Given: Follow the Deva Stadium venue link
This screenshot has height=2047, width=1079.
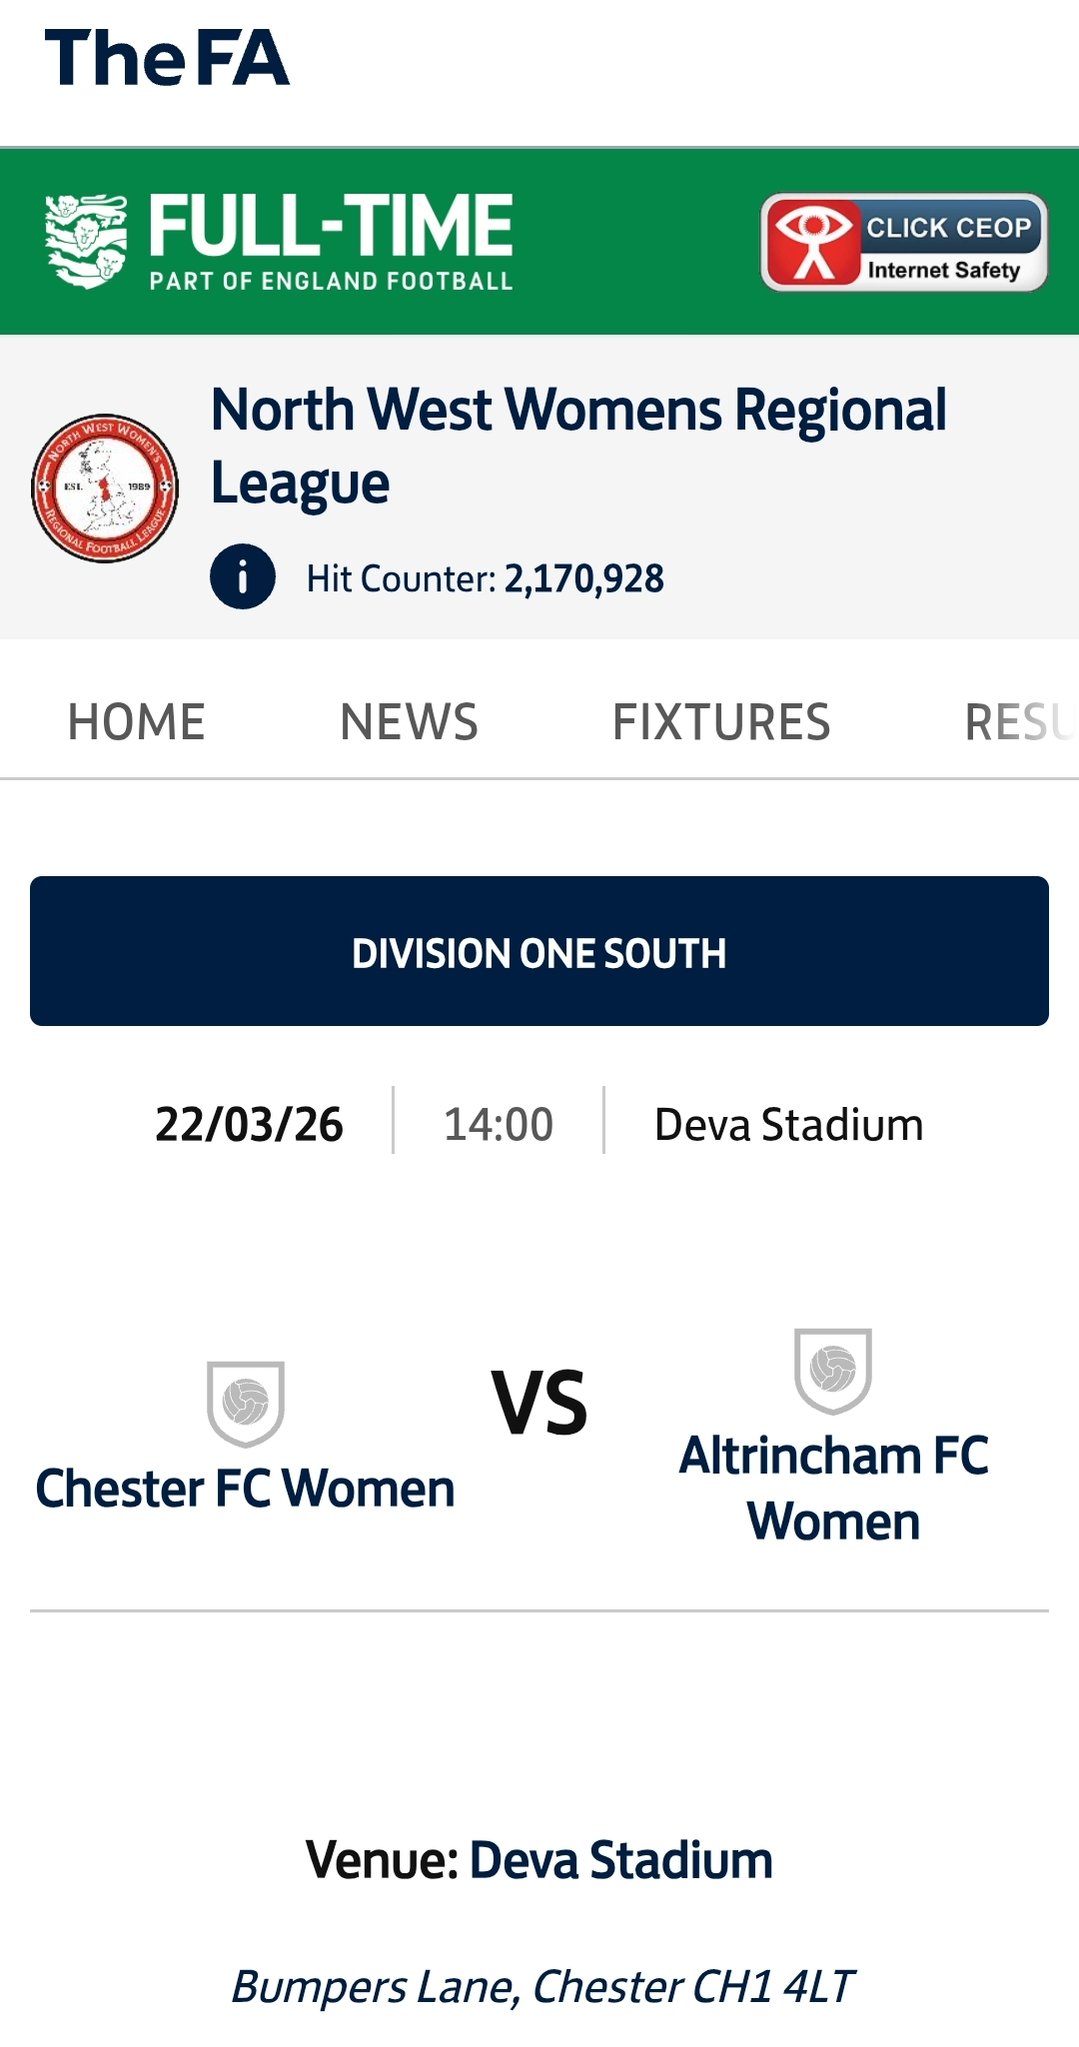Looking at the screenshot, I should (x=621, y=1860).
